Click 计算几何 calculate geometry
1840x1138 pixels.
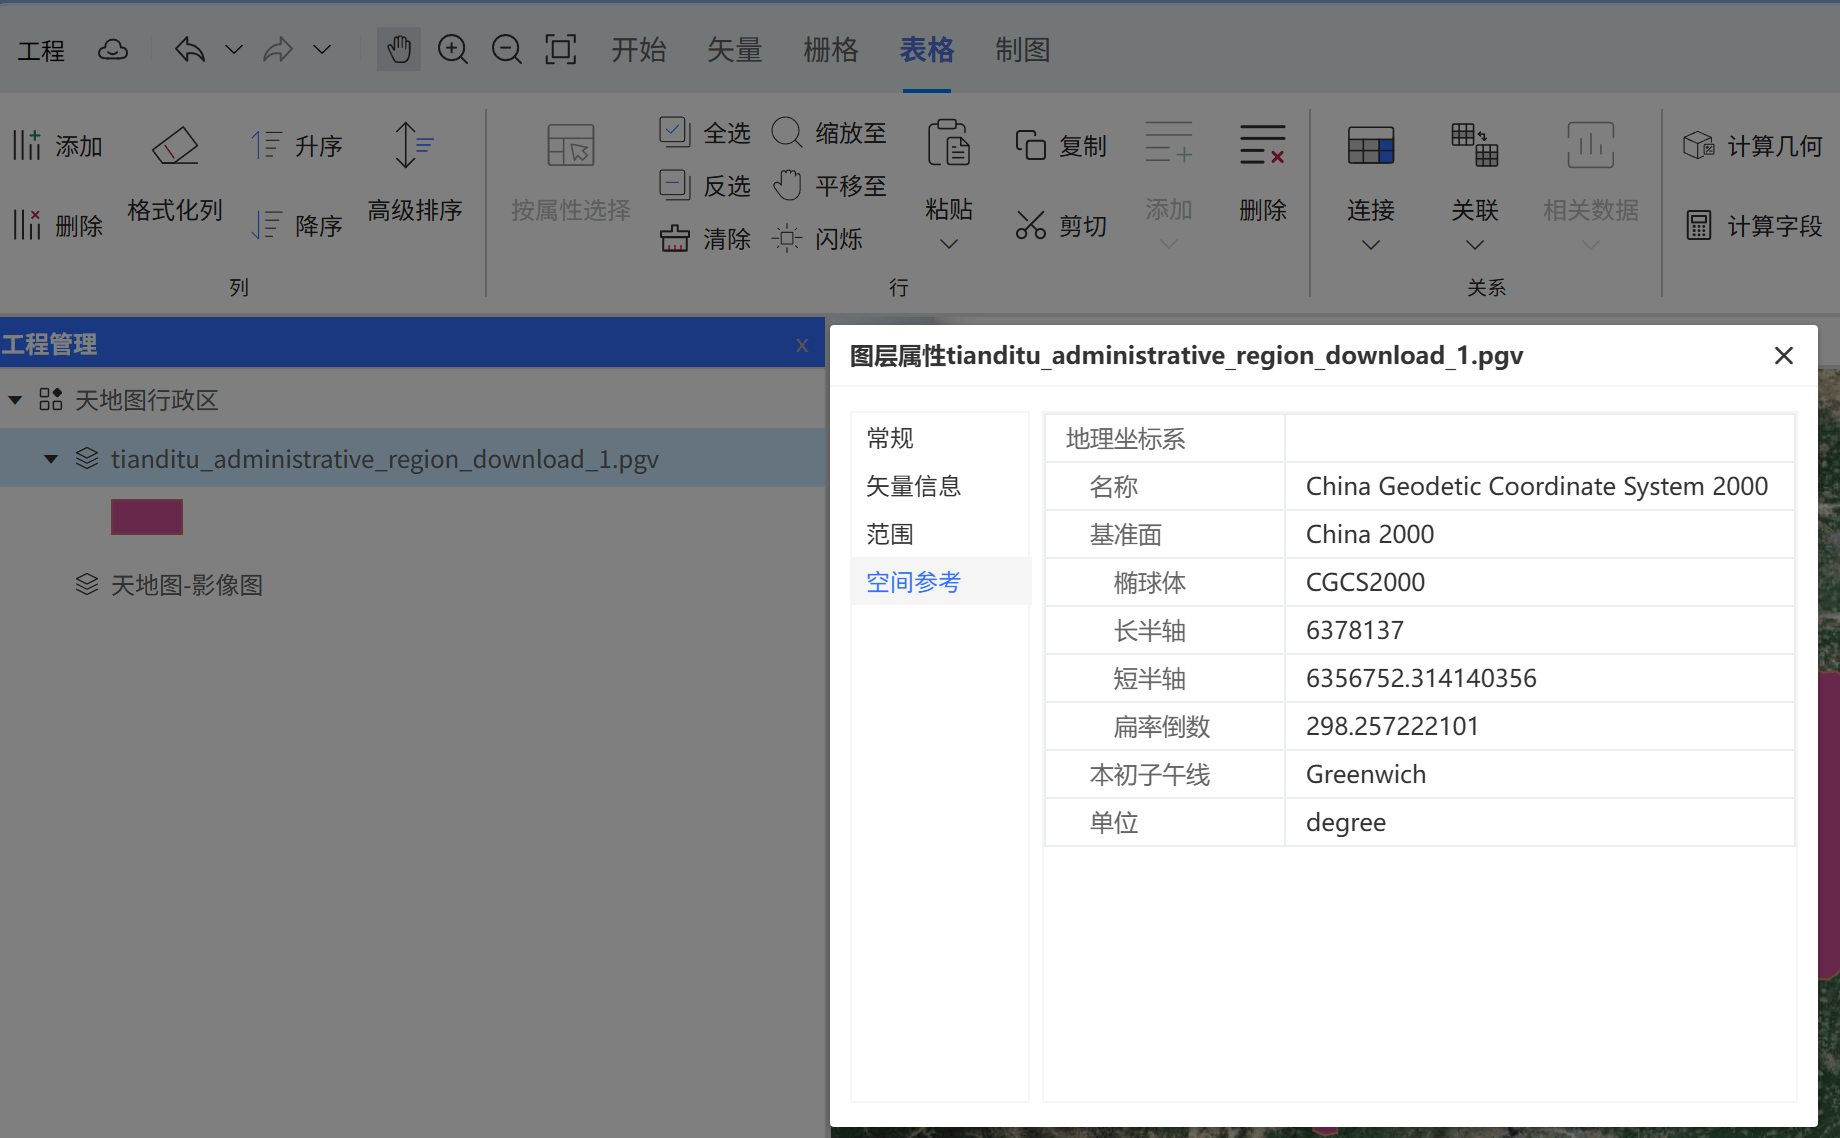(1752, 146)
